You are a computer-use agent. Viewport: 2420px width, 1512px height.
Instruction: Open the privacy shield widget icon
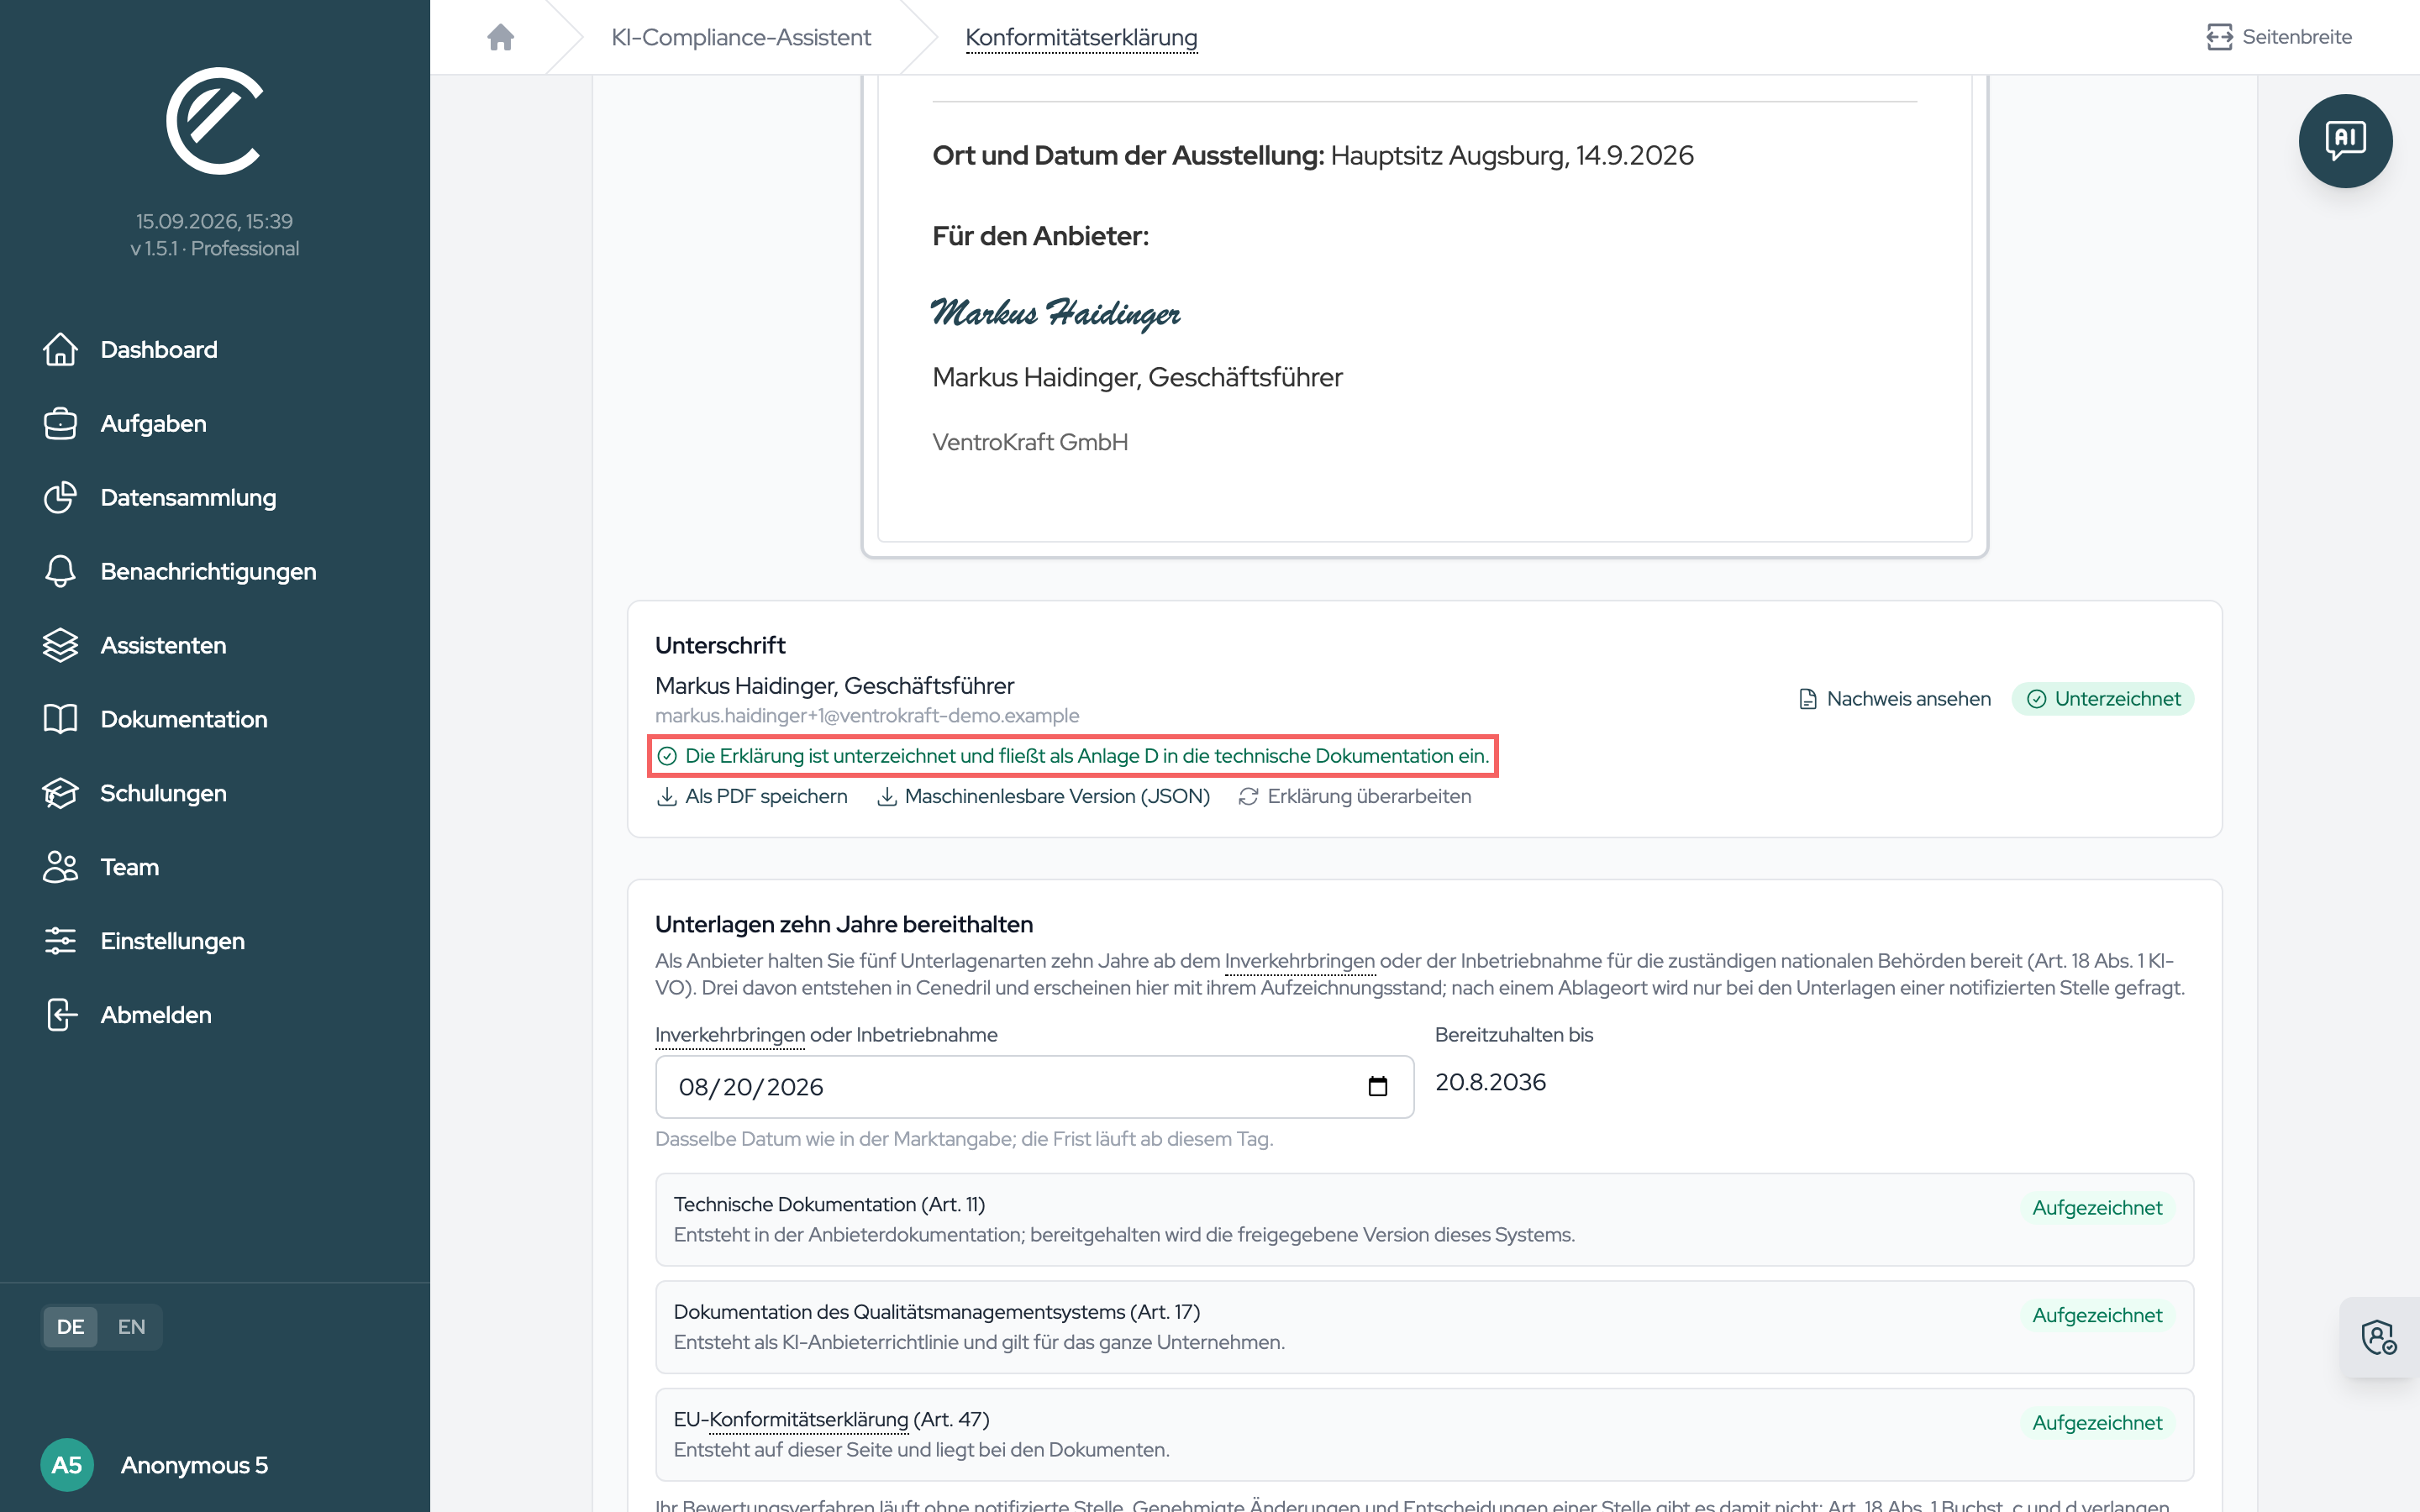click(2378, 1337)
